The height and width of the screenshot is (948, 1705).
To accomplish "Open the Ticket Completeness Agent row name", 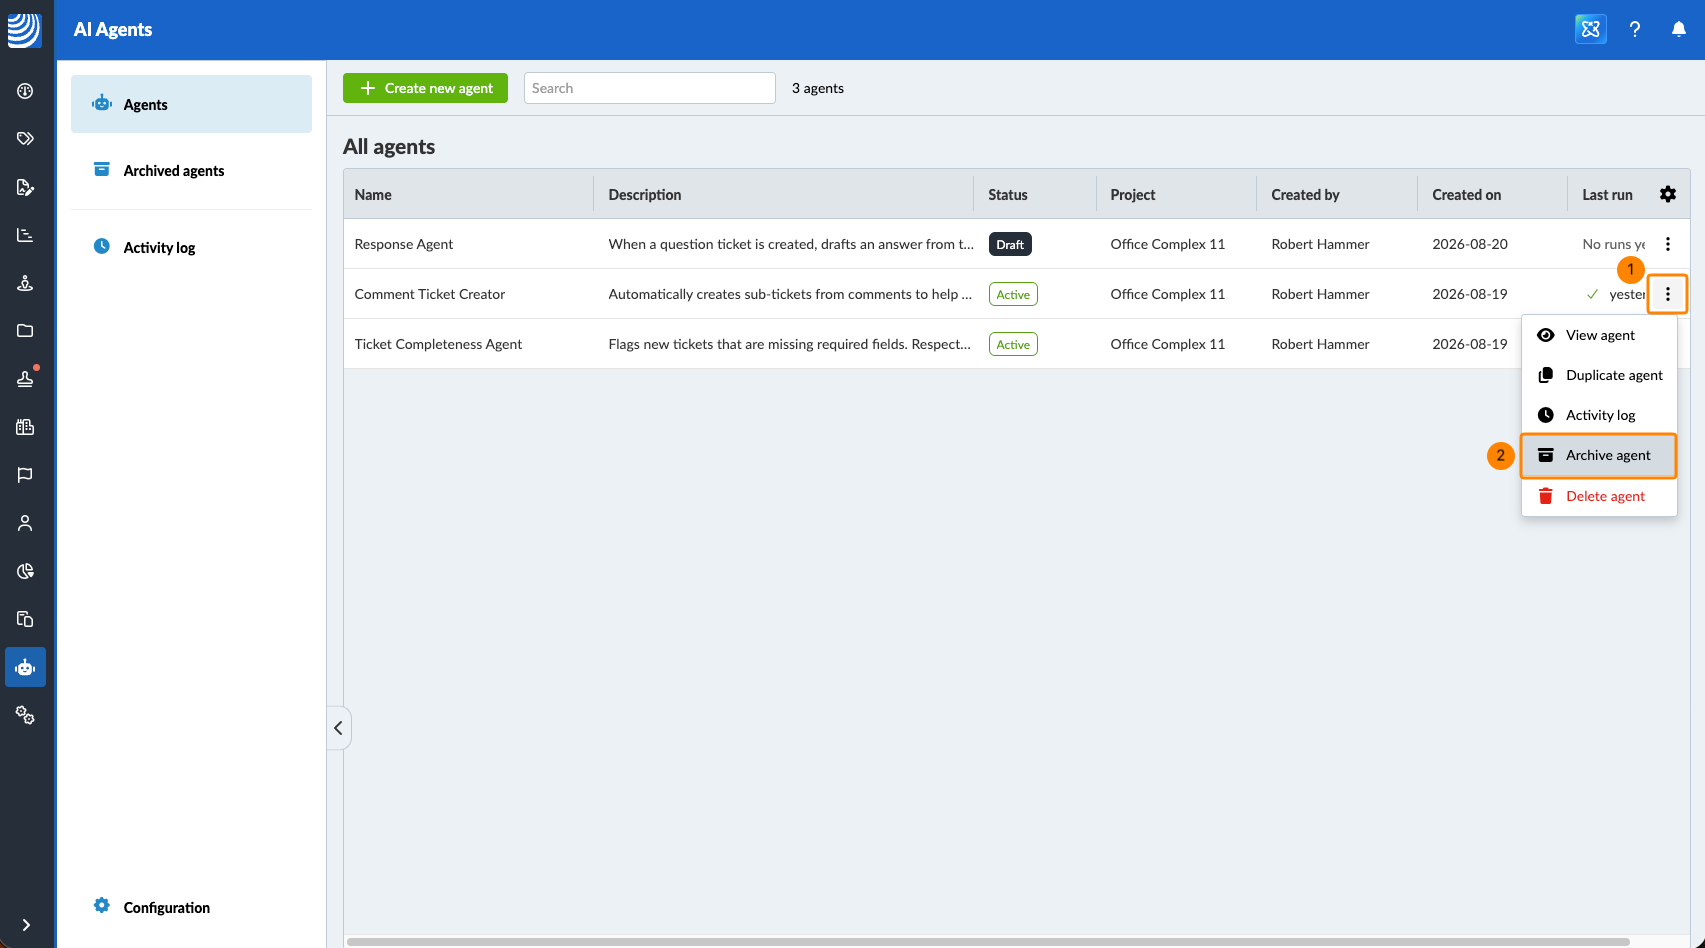I will pos(438,344).
